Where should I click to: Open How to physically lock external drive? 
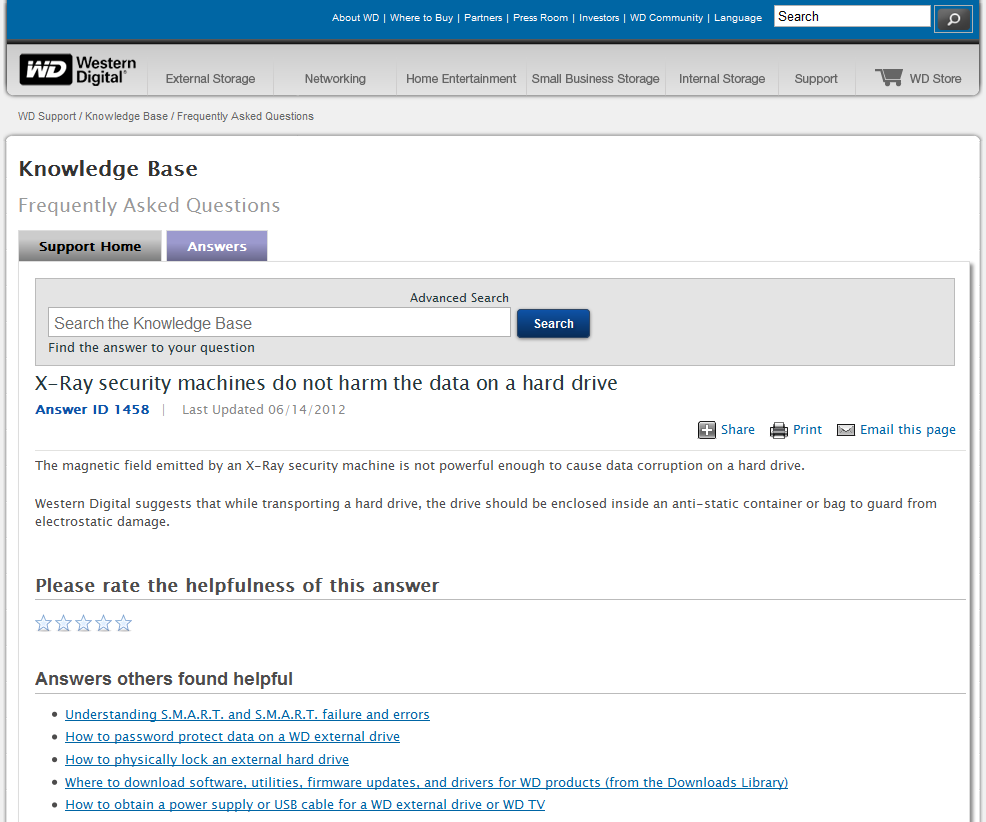(x=207, y=760)
